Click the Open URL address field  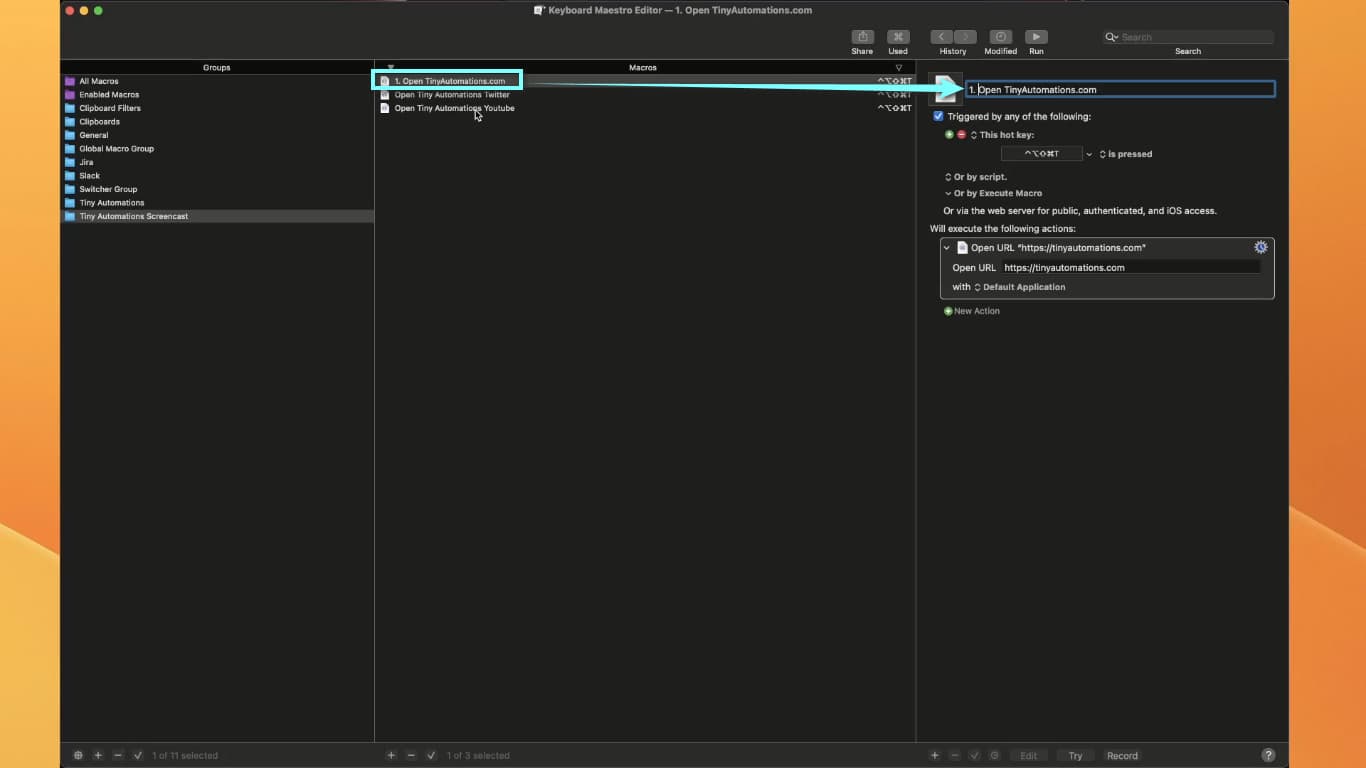pyautogui.click(x=1131, y=268)
